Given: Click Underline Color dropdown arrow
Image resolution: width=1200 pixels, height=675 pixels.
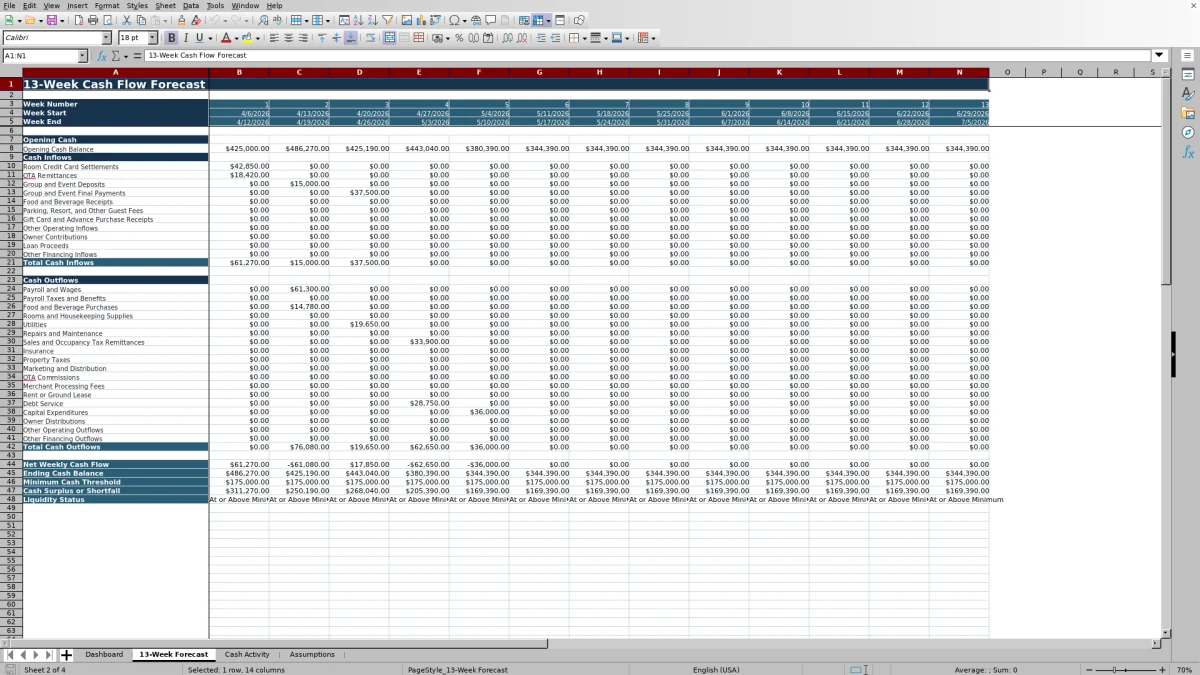Looking at the screenshot, I should (210, 38).
